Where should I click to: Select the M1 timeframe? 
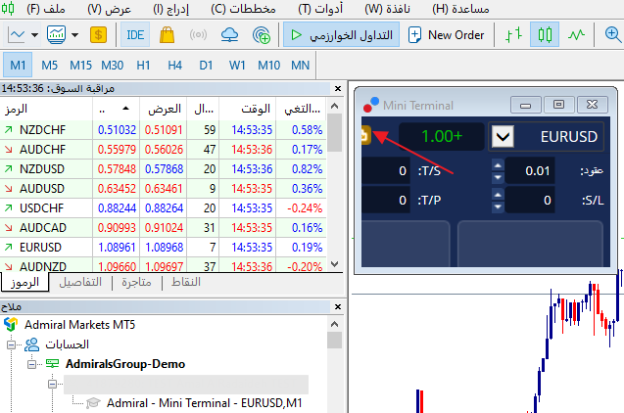[18, 65]
